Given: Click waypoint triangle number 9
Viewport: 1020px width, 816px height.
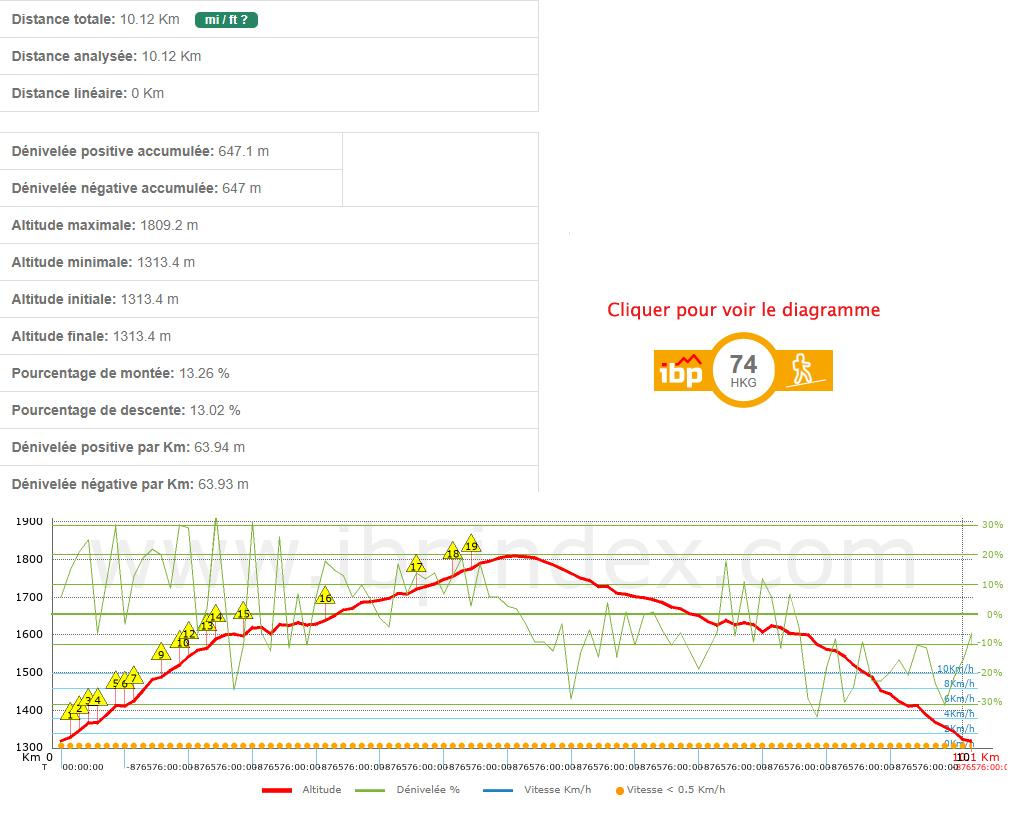Looking at the screenshot, I should 161,654.
